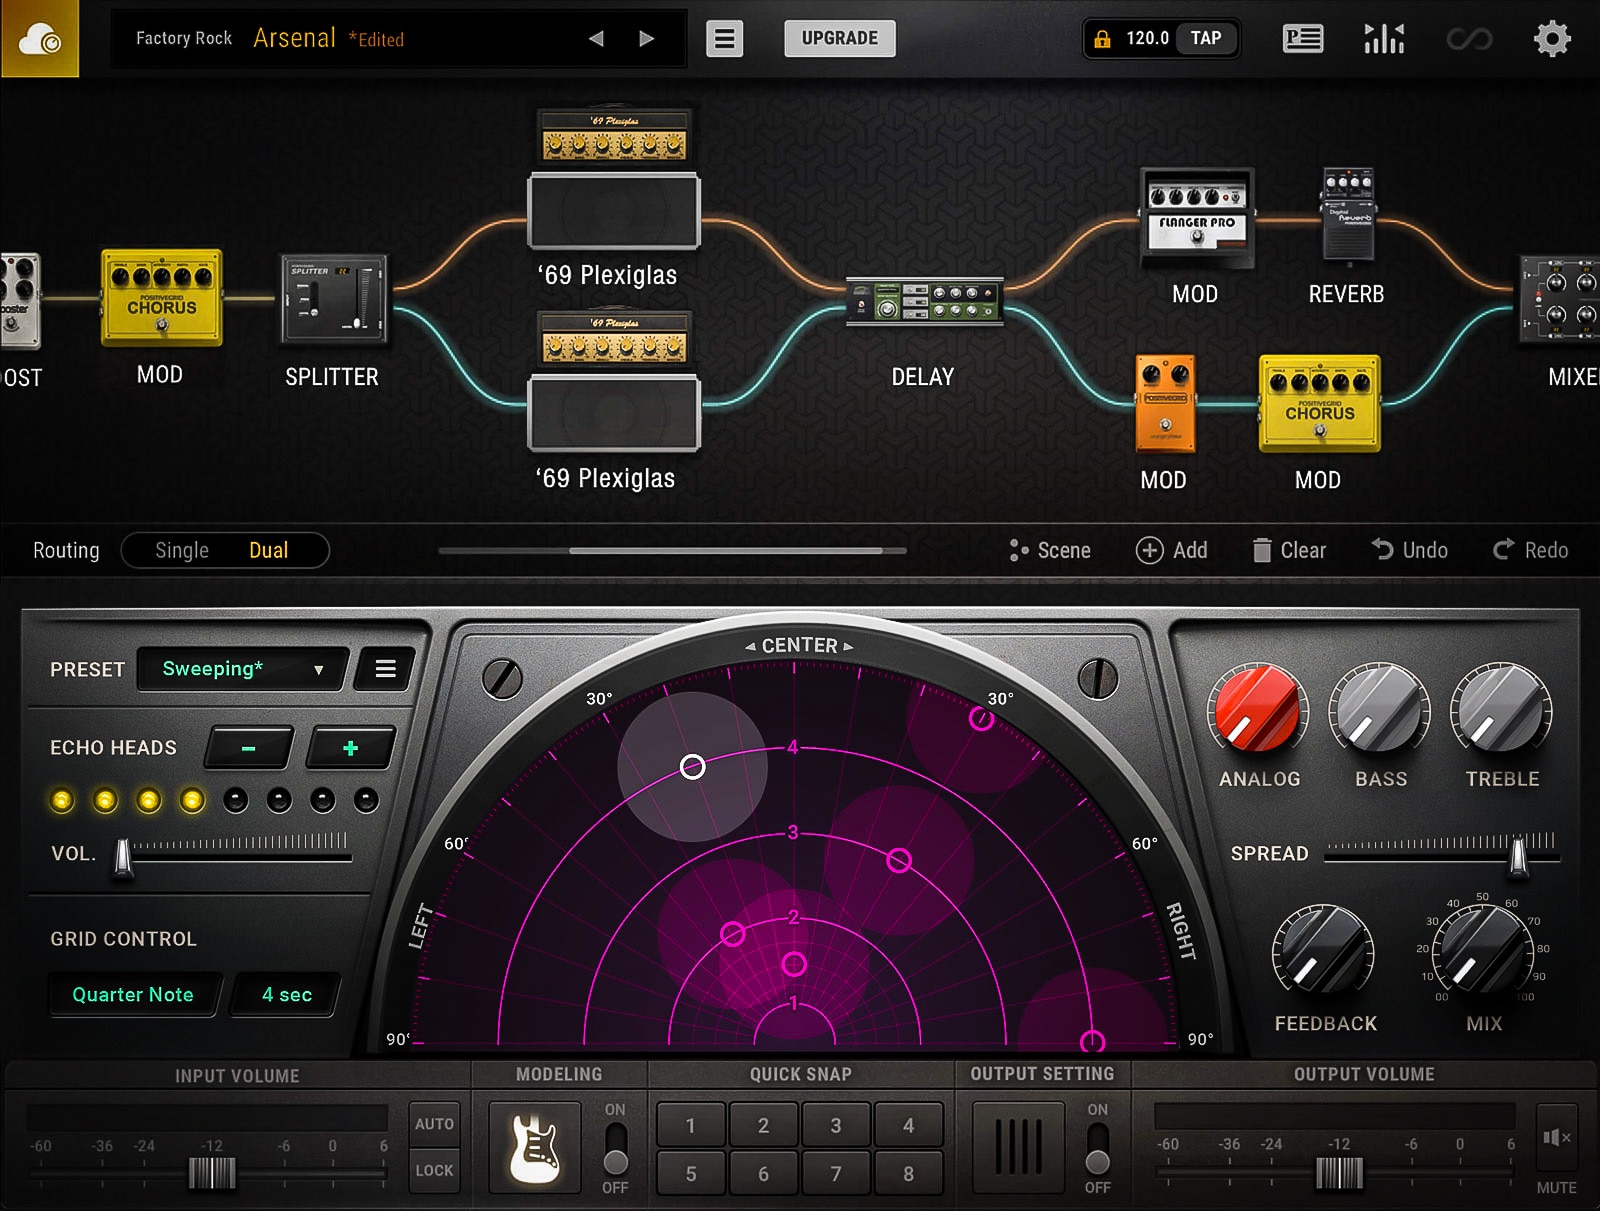Adjust the SPREAD slider
Image resolution: width=1600 pixels, height=1211 pixels.
pyautogui.click(x=1516, y=853)
